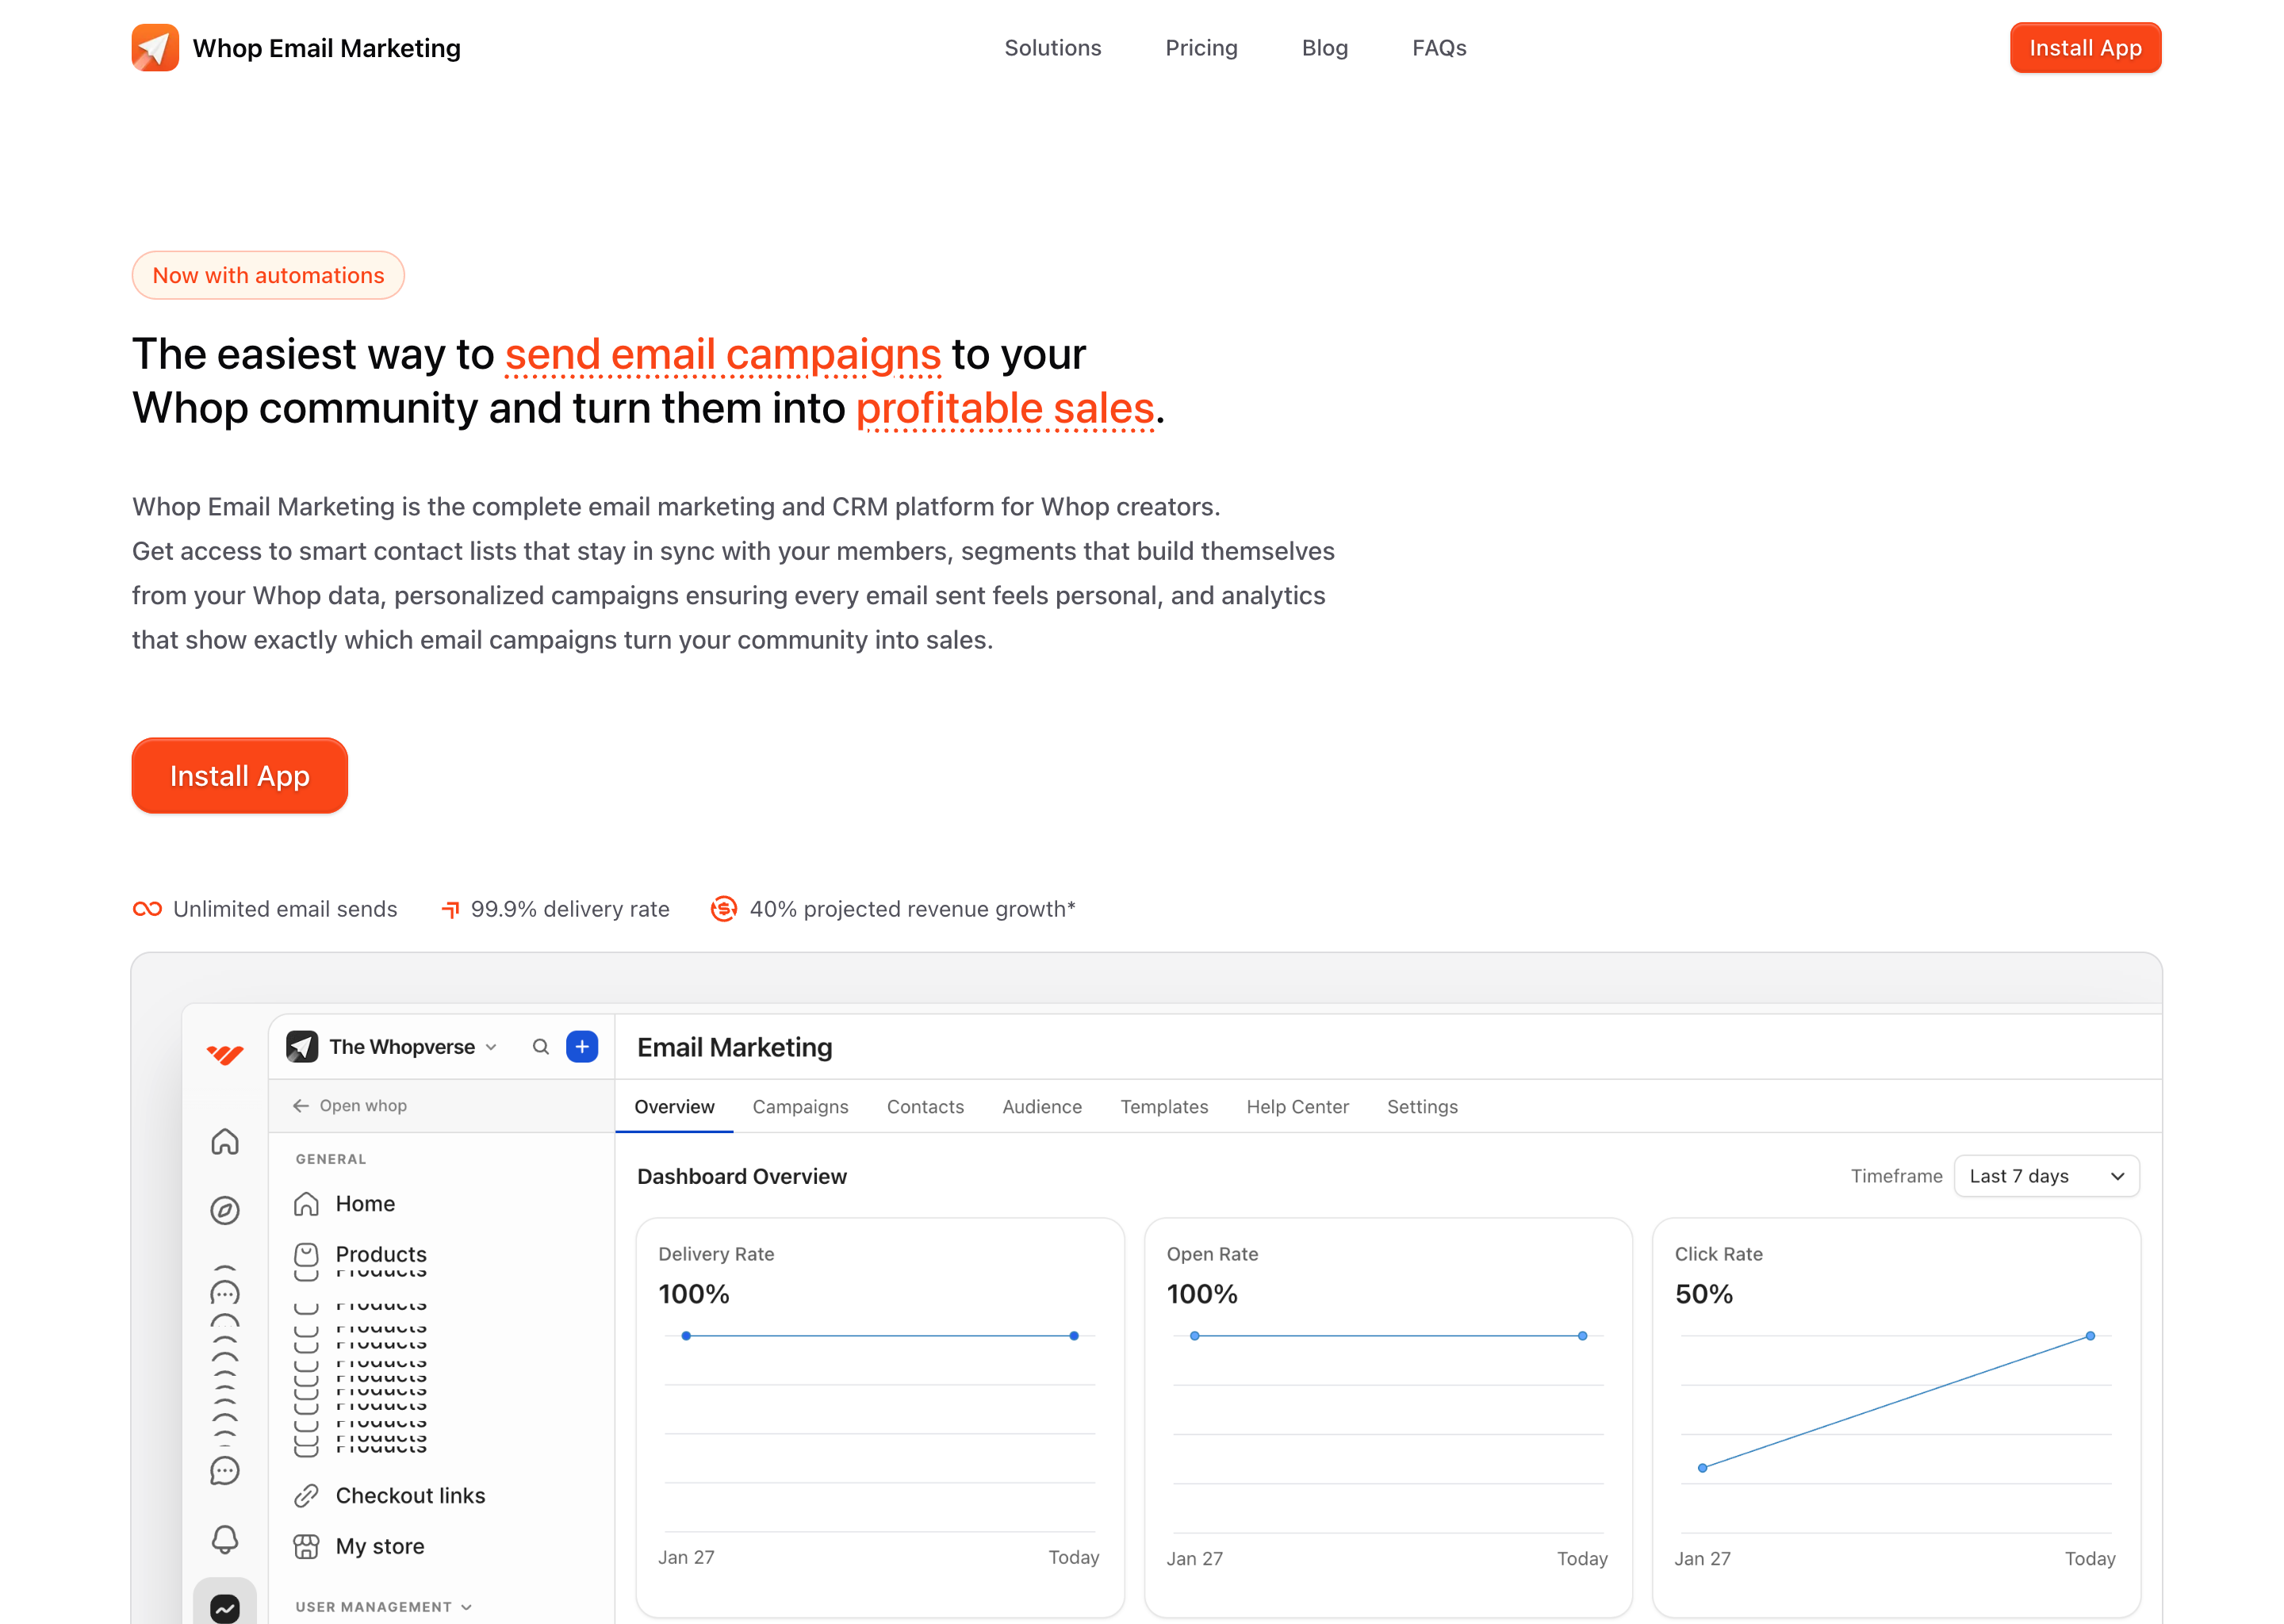
Task: Click the GENERAL section label
Action: [x=330, y=1159]
